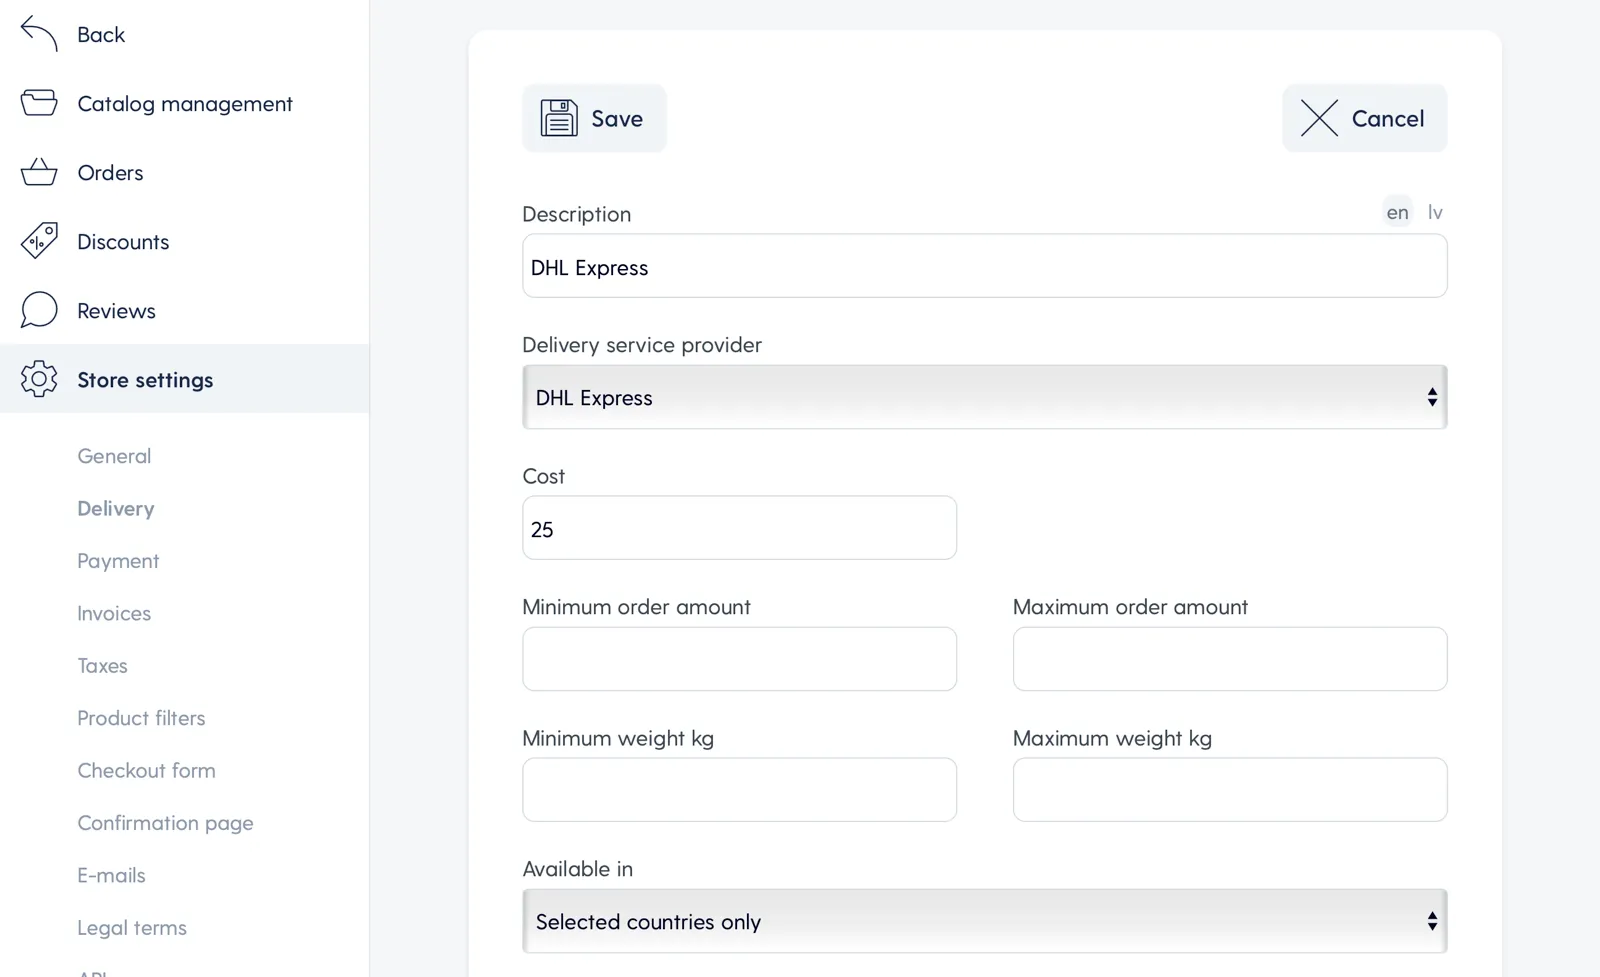Open Delivery settings submenu item
The height and width of the screenshot is (977, 1600).
pos(116,508)
